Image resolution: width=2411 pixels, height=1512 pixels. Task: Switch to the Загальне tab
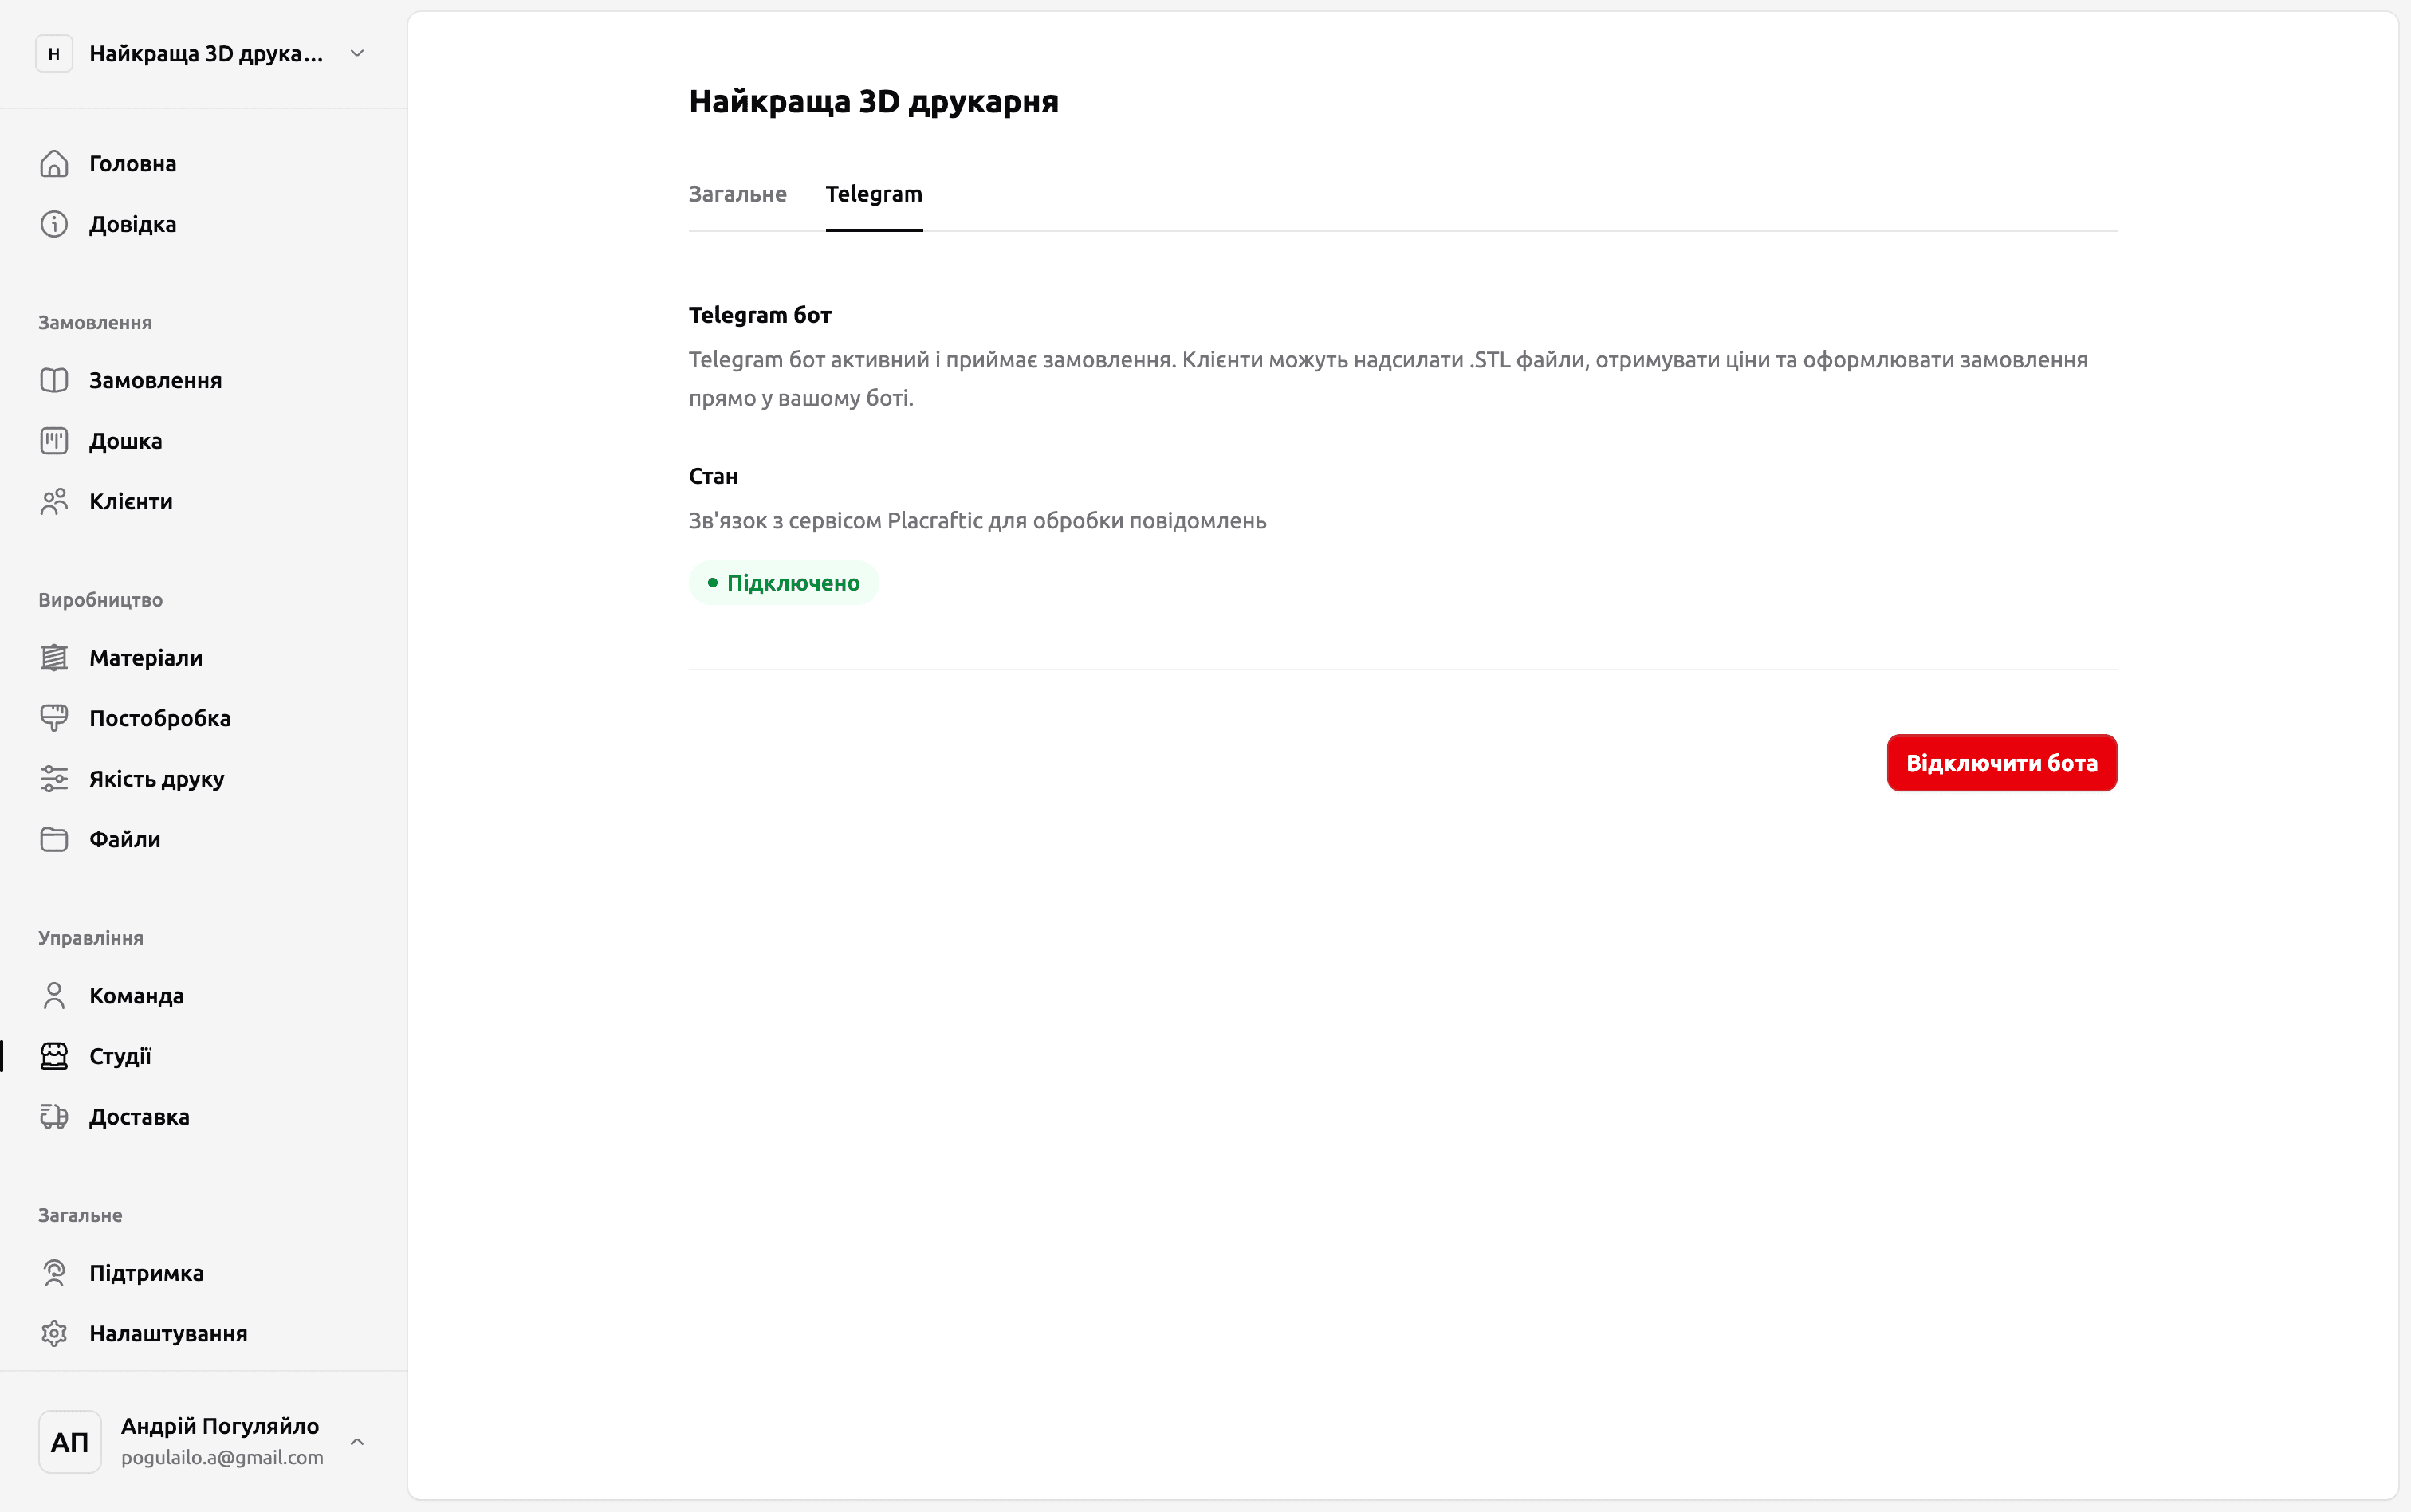tap(737, 194)
